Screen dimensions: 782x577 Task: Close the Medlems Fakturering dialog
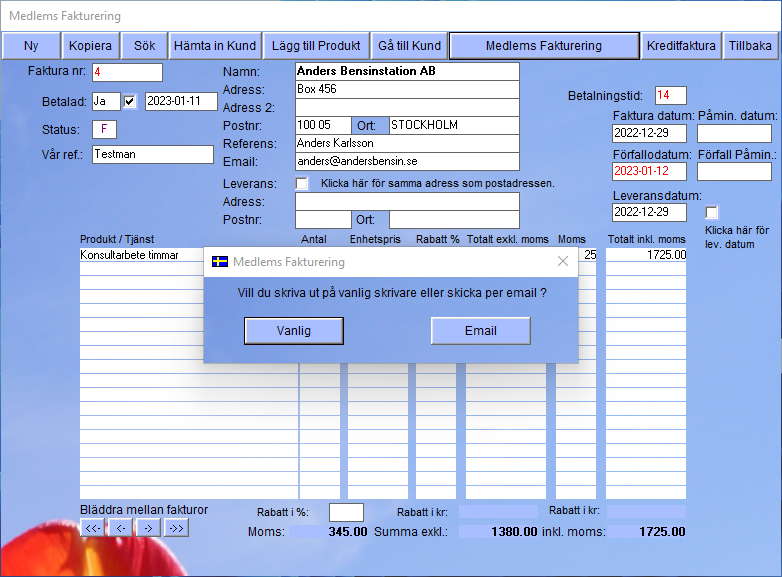(563, 262)
